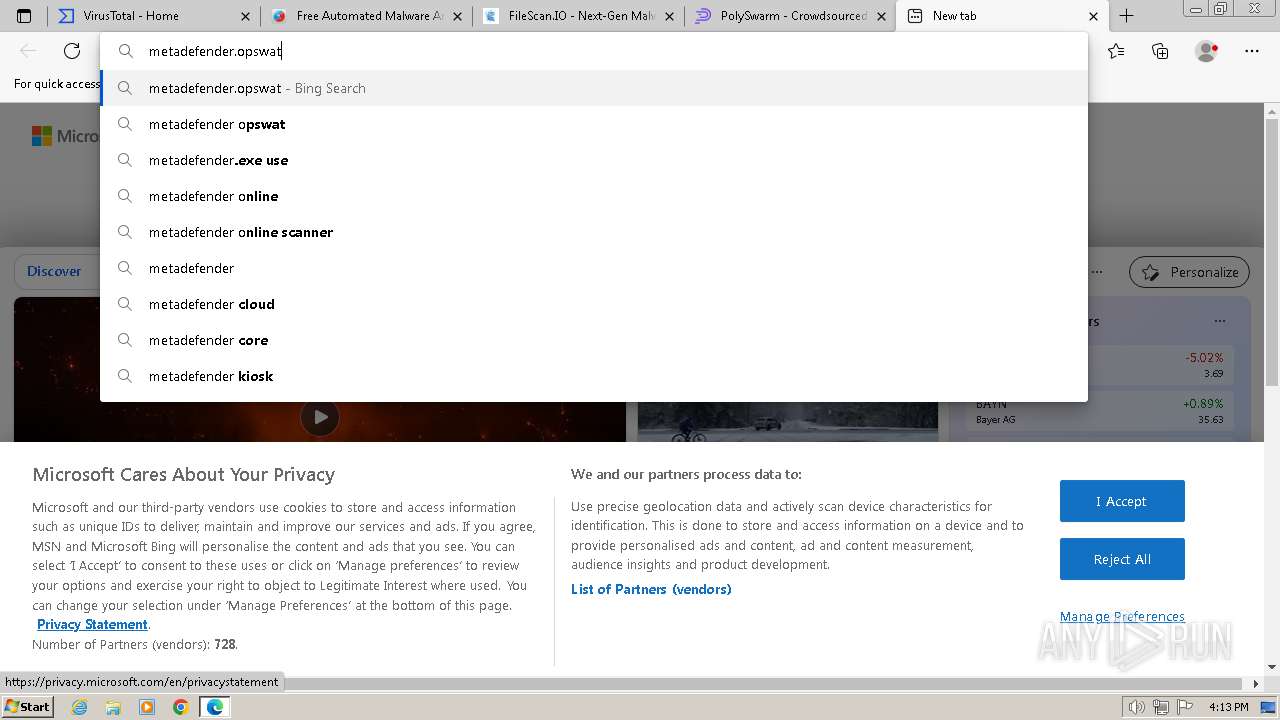
Task: Switch to the PolySwarm tab
Action: (x=789, y=16)
